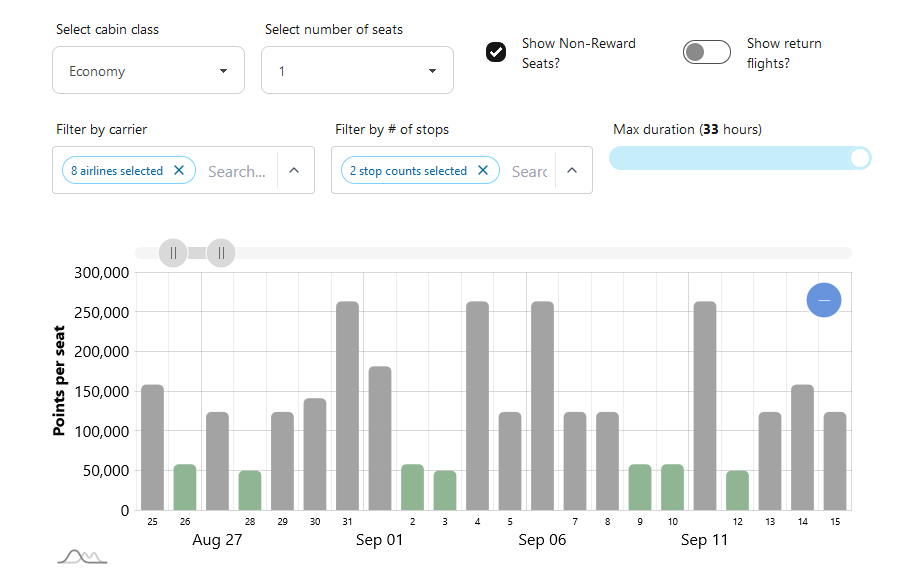Select the tall gray bar for Aug 31

click(x=347, y=406)
